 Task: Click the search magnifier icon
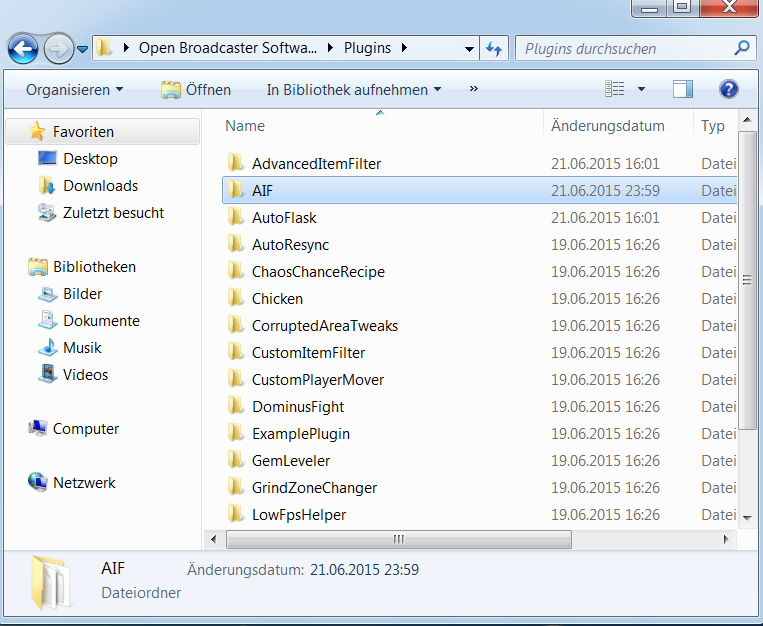click(742, 48)
